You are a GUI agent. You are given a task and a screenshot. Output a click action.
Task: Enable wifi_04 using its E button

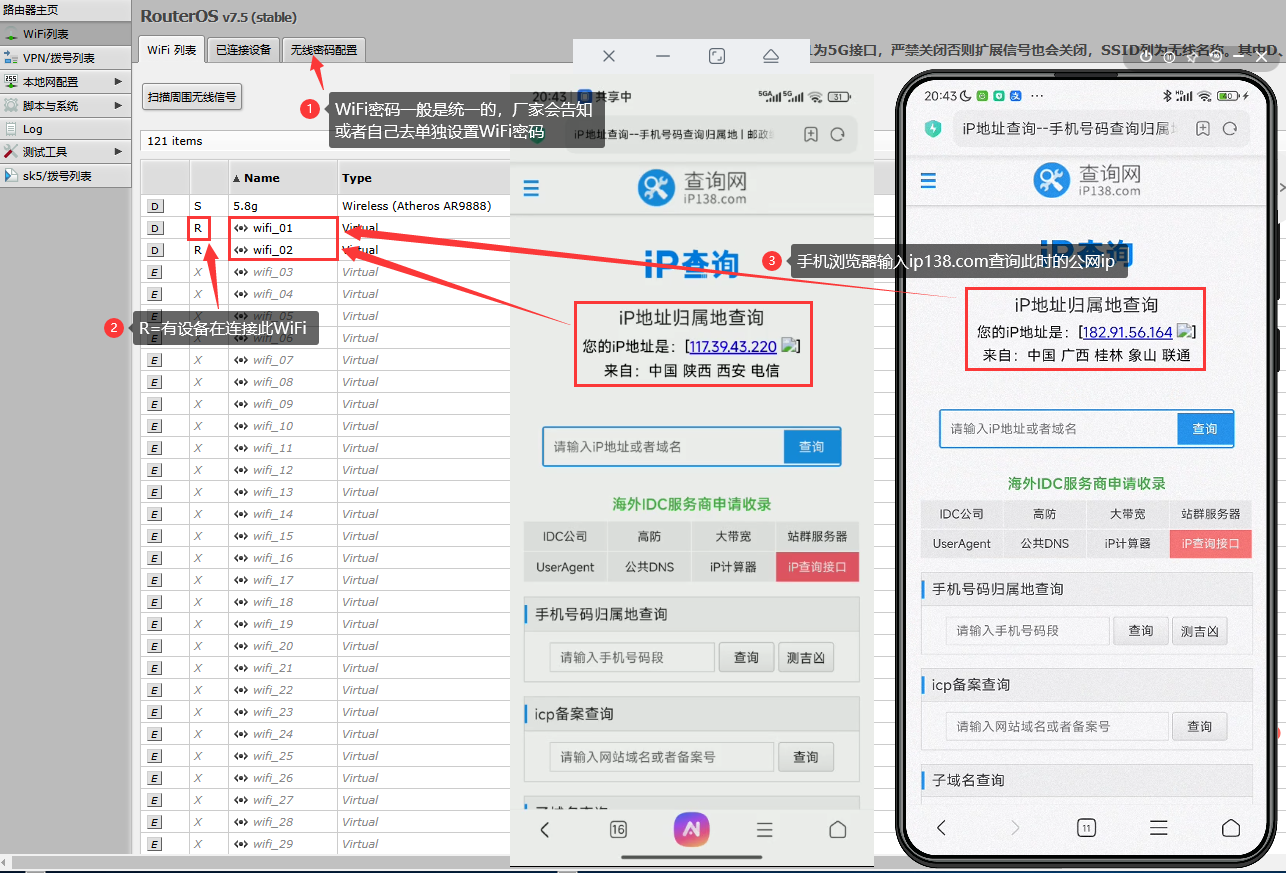click(155, 294)
